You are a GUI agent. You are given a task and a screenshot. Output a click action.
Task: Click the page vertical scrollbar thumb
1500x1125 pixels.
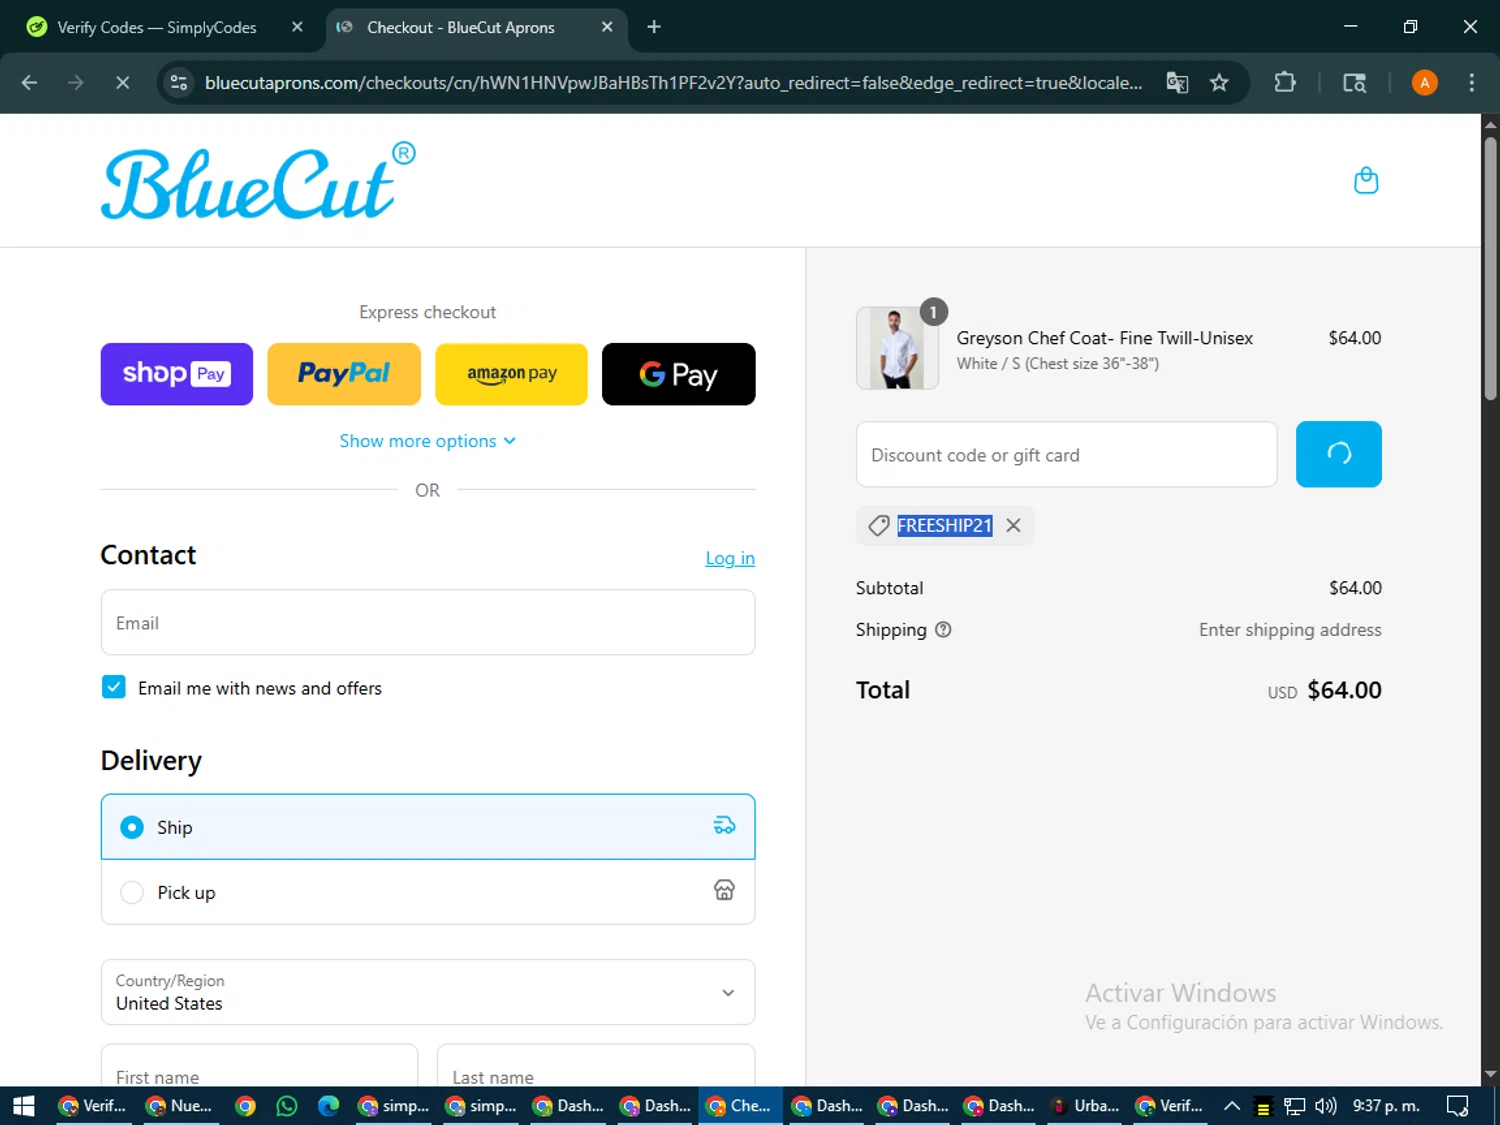pos(1490,268)
